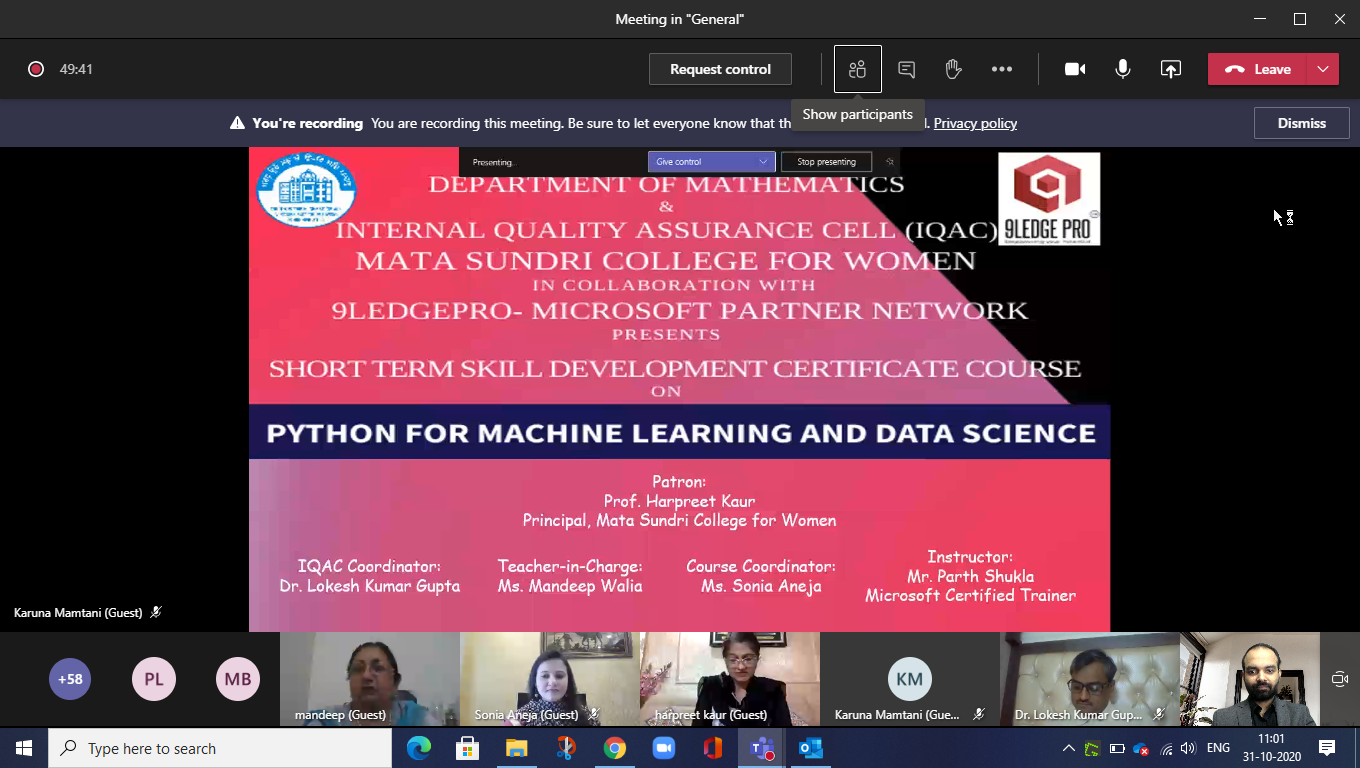Open Microsoft Office from taskbar

click(x=712, y=748)
